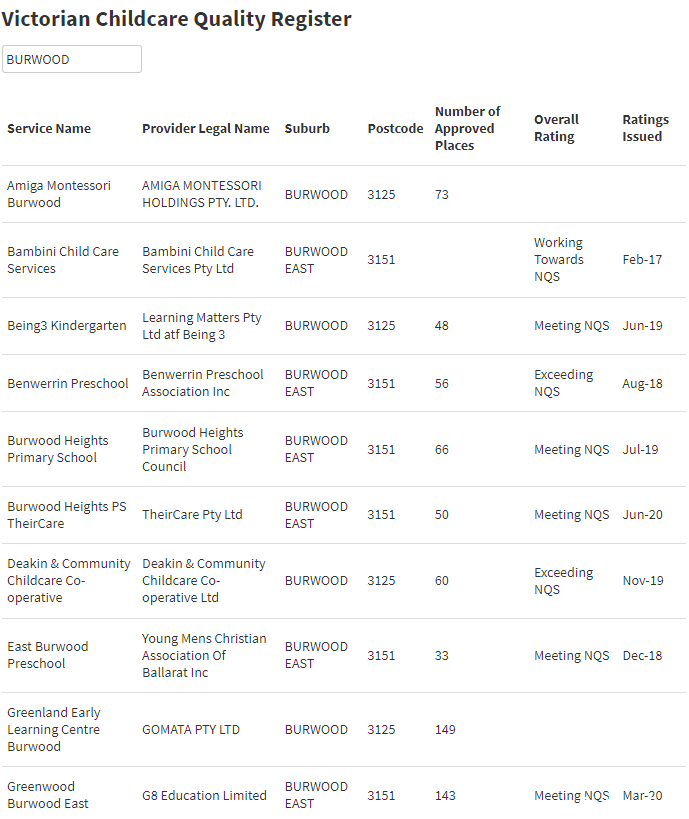
Task: Select the East Burwood Preschool entry
Action: pos(344,656)
